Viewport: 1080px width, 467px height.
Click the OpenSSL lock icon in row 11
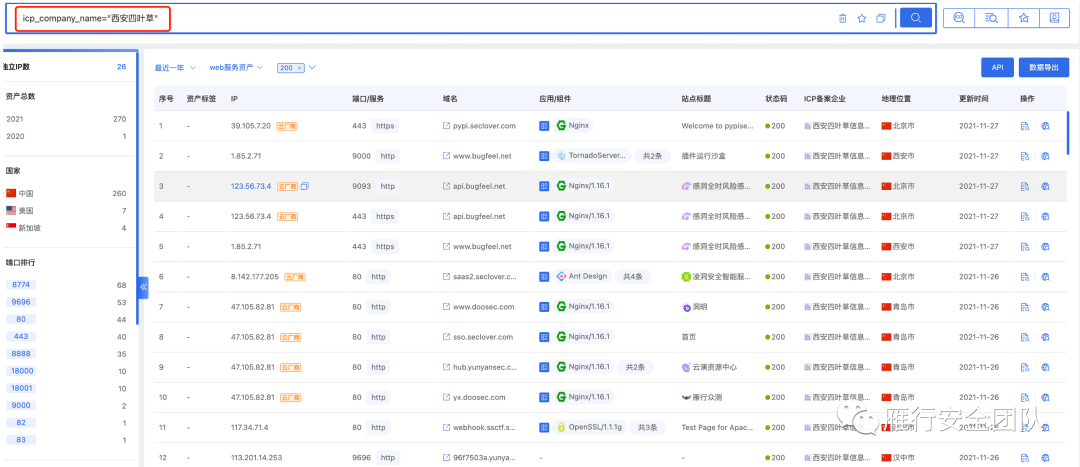[561, 427]
